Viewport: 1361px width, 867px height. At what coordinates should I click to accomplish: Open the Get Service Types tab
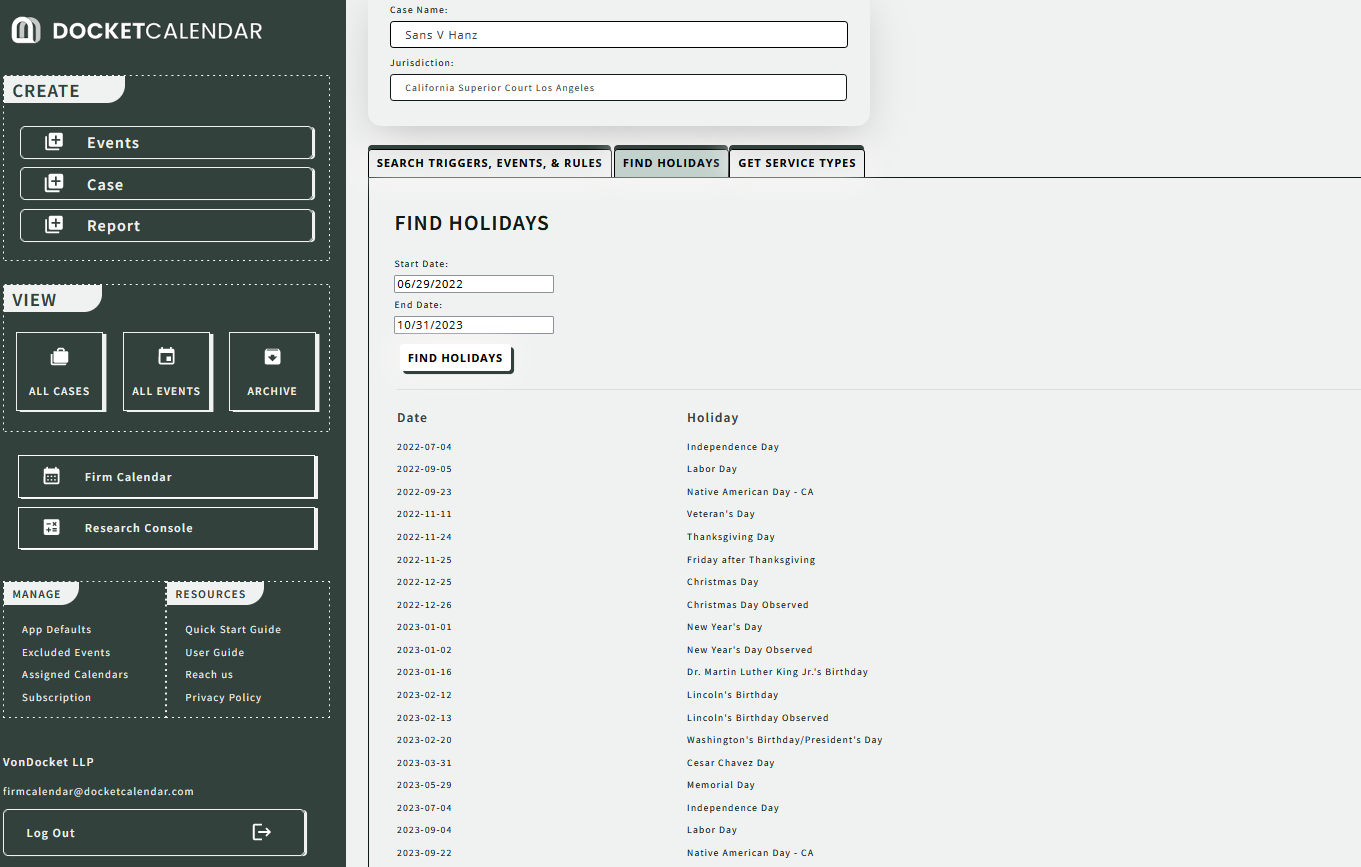[796, 163]
